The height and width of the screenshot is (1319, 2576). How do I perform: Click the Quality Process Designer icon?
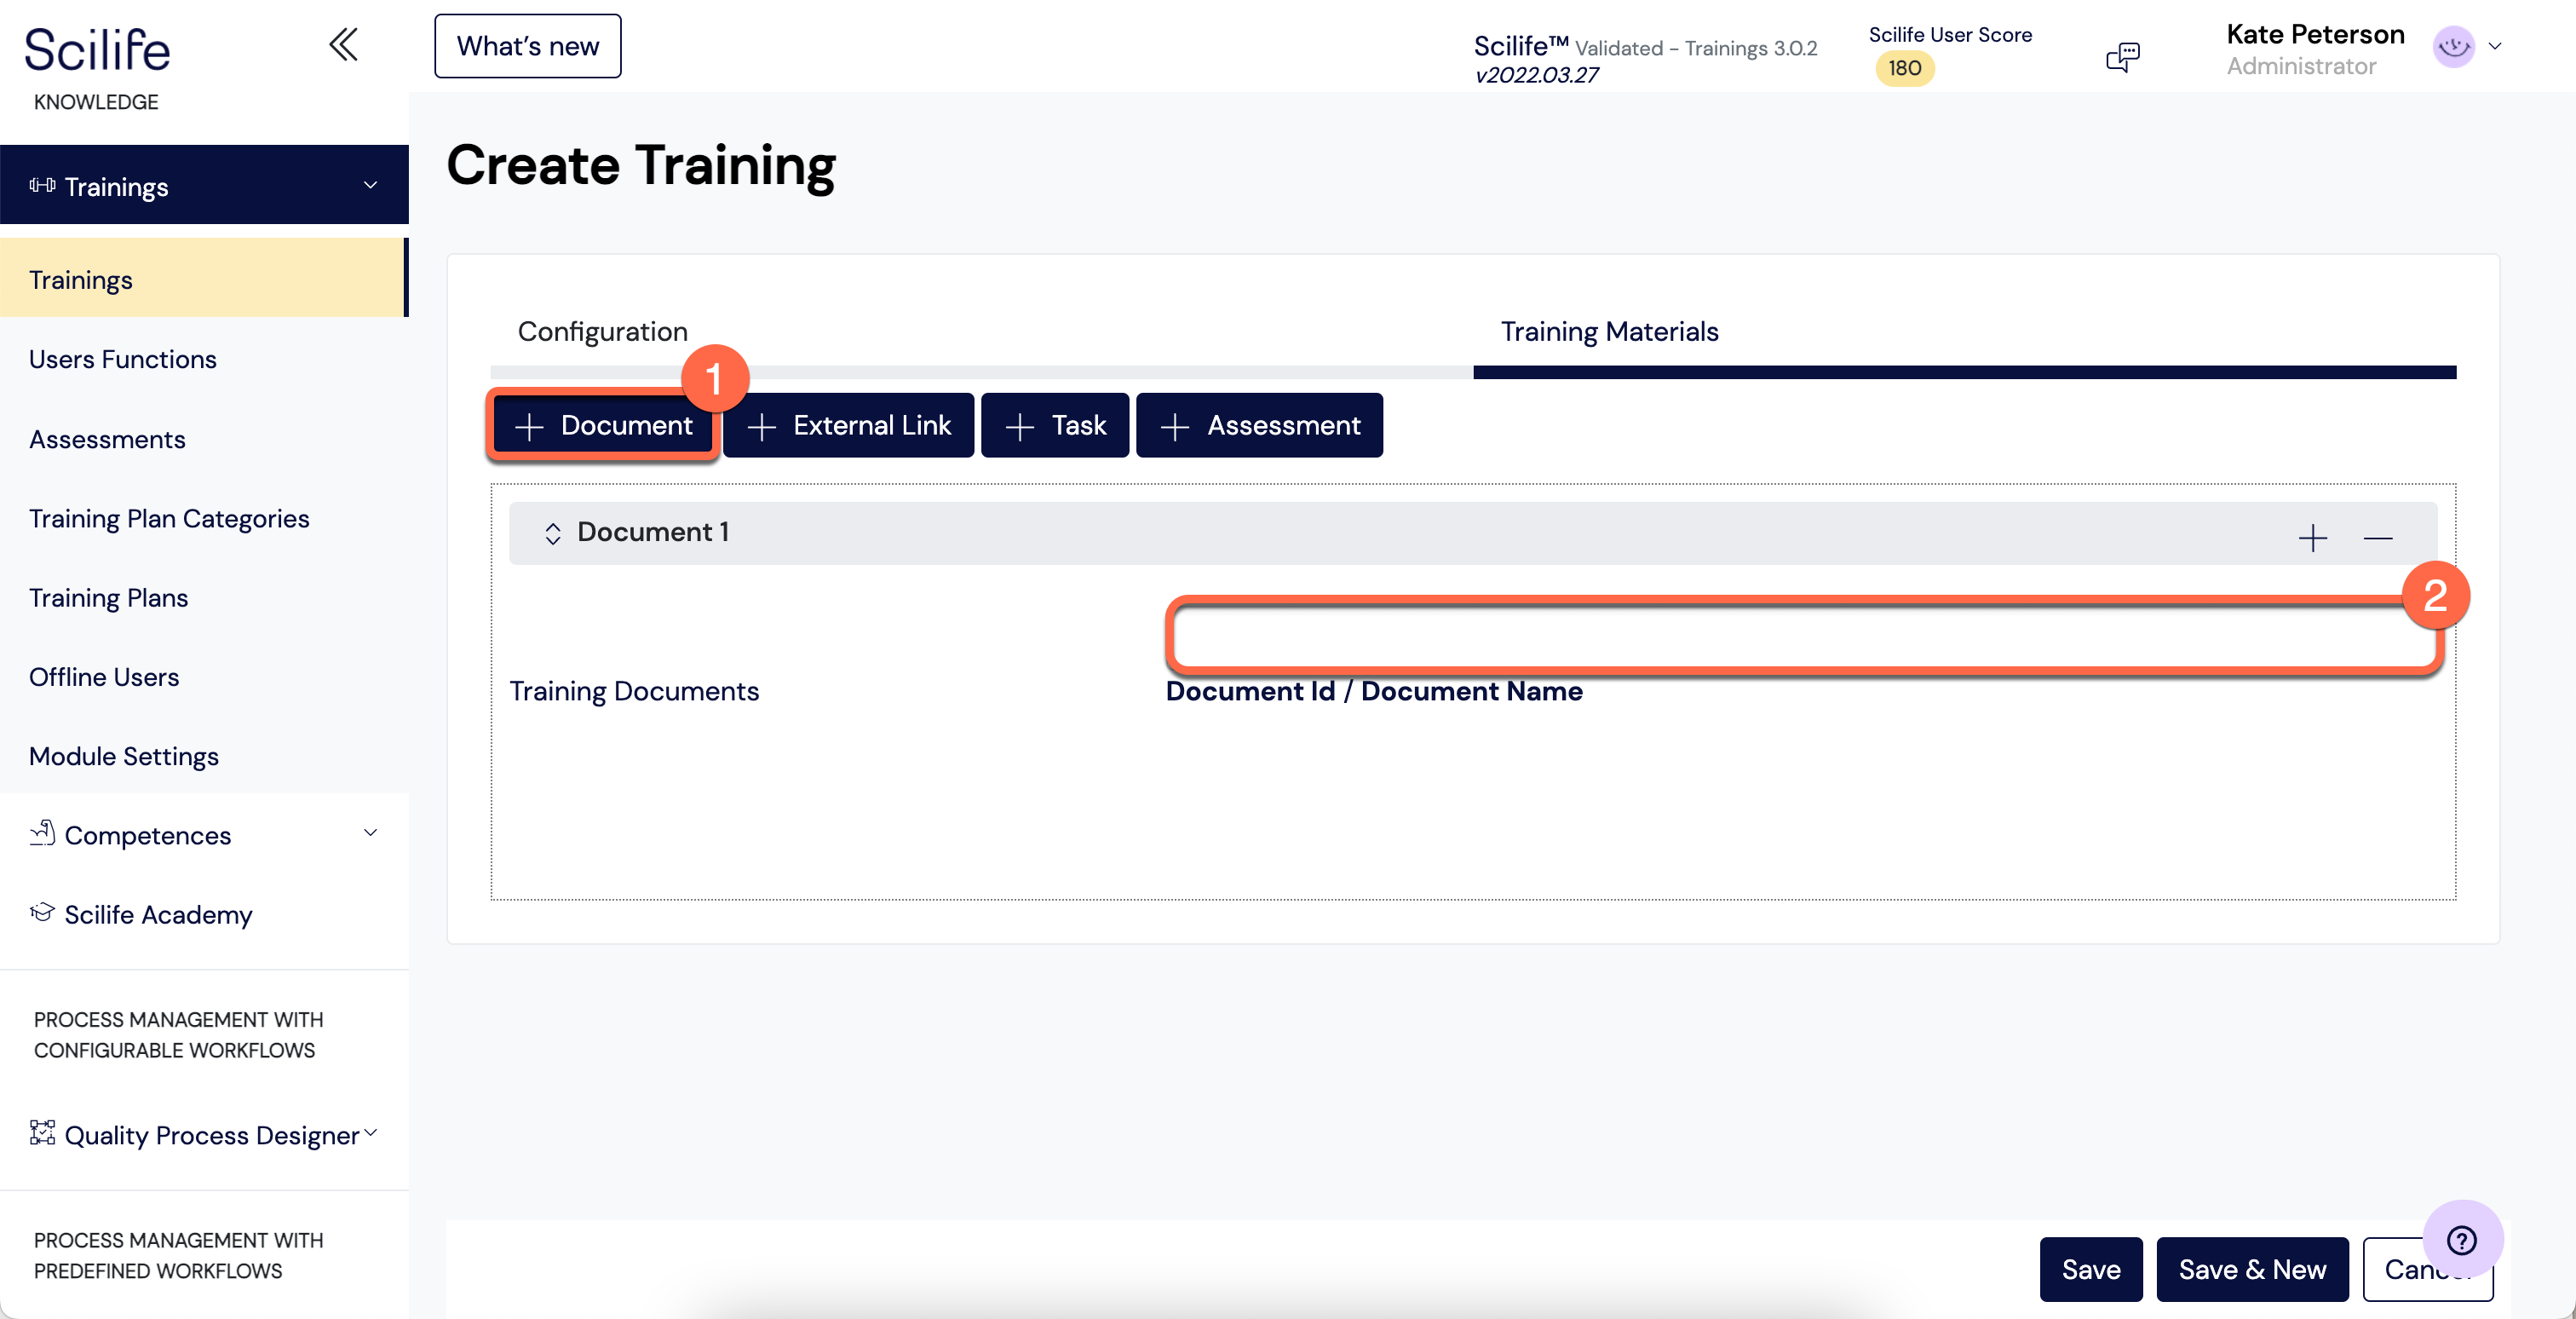click(x=42, y=1132)
